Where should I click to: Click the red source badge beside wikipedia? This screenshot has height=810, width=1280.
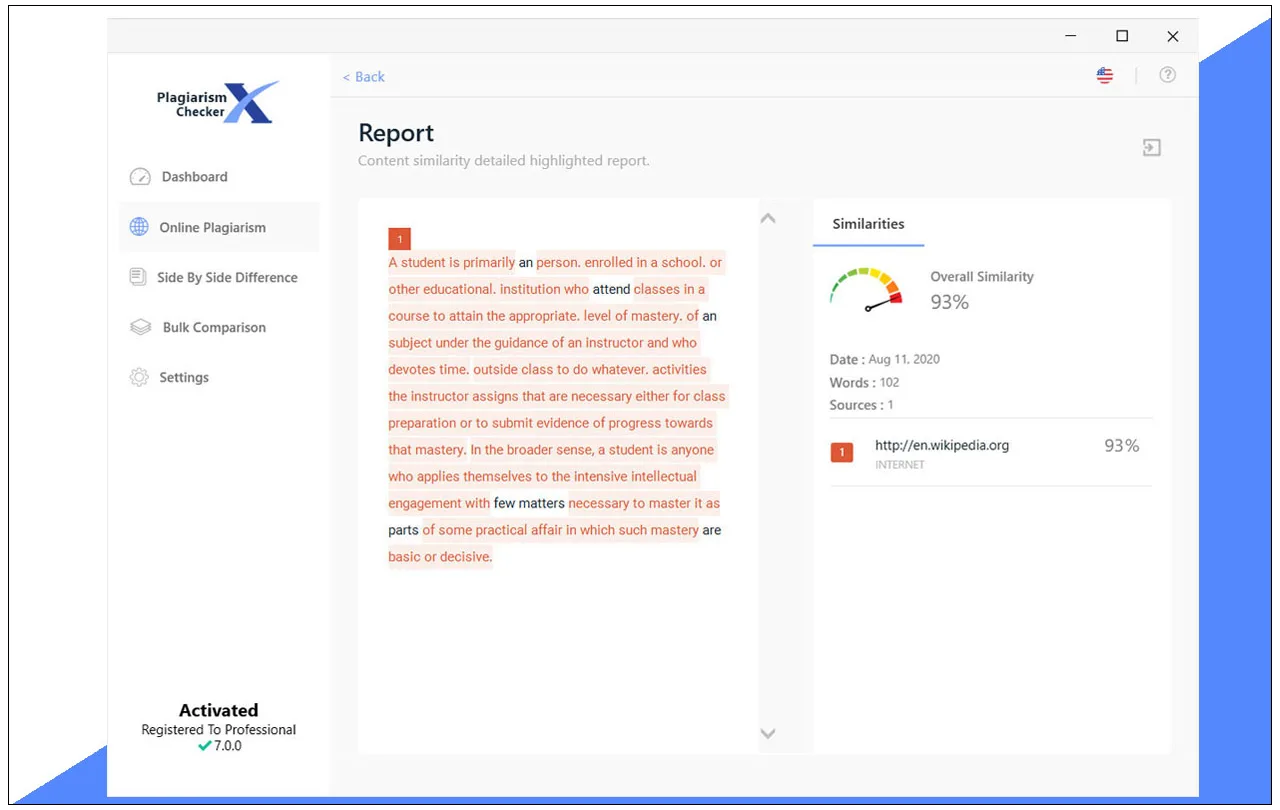tap(842, 453)
